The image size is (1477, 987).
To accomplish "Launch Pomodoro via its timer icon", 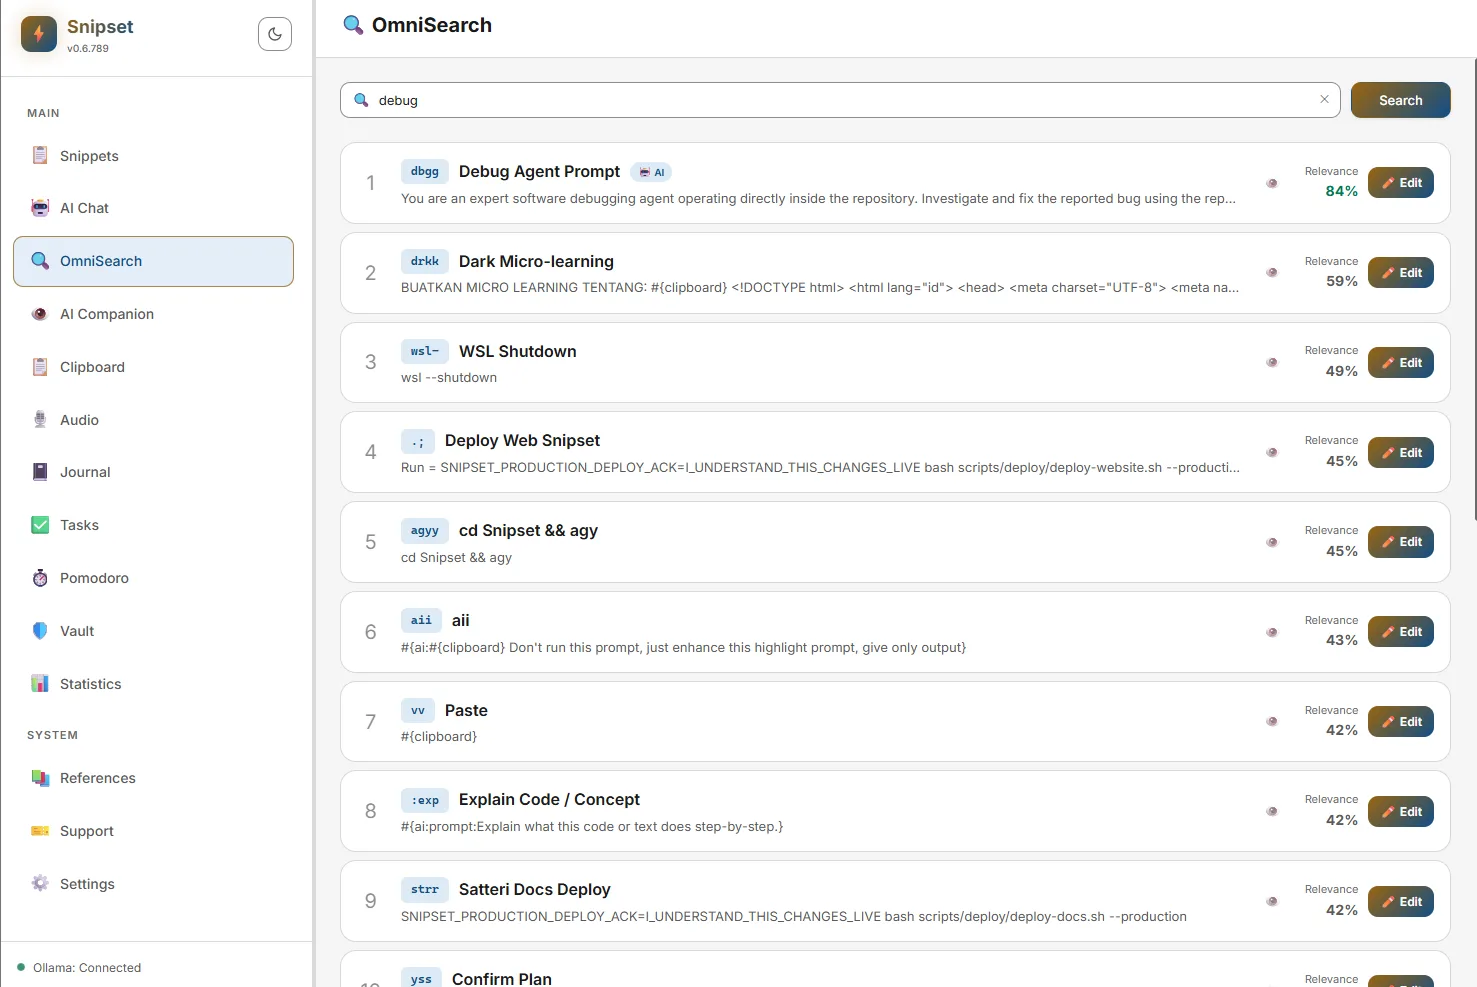I will point(40,578).
